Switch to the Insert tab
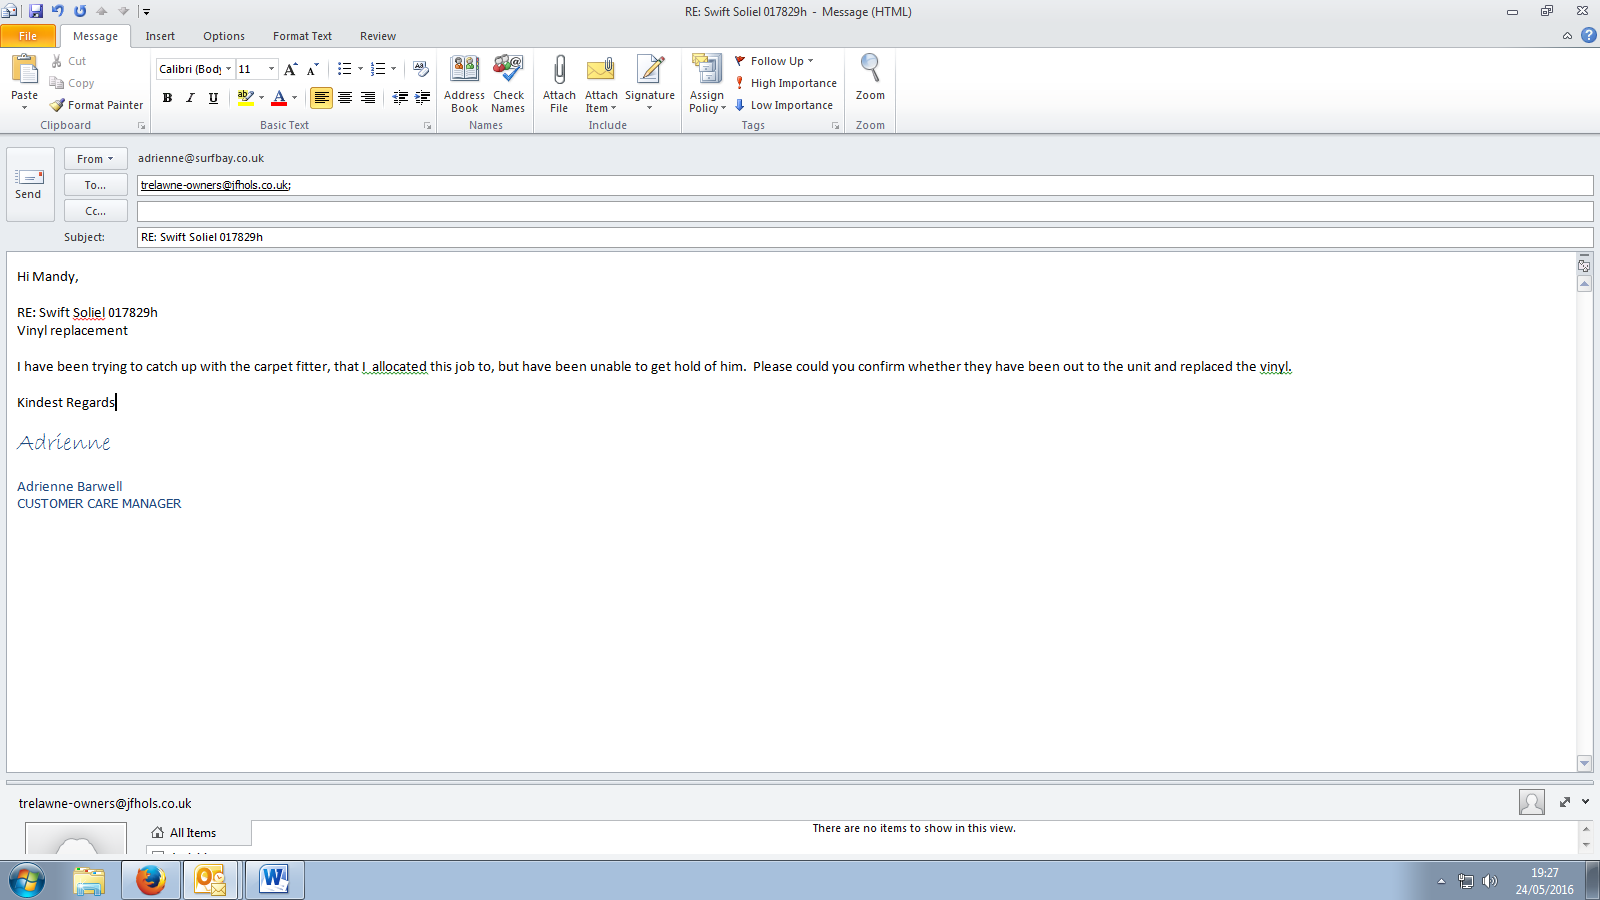 (160, 36)
